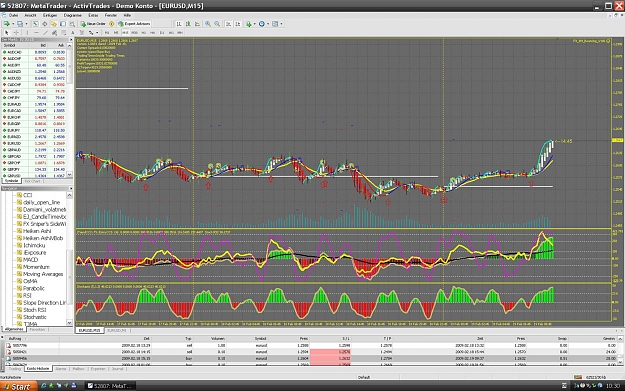Viewport: 625px width, 391px height.
Task: Close the Navigator panel
Action: pos(71,189)
